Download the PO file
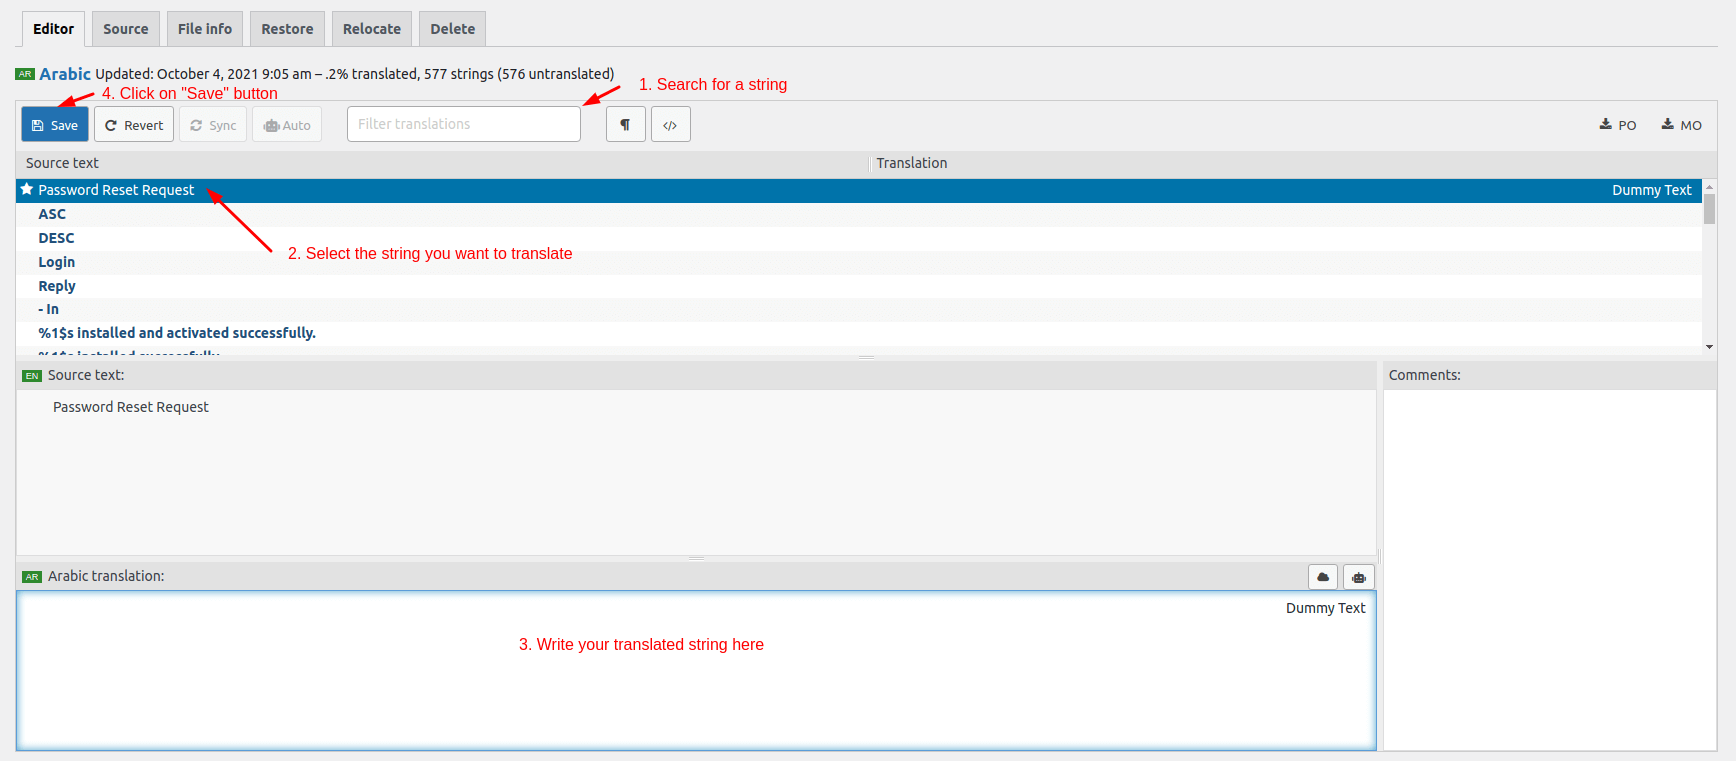 (x=1617, y=125)
